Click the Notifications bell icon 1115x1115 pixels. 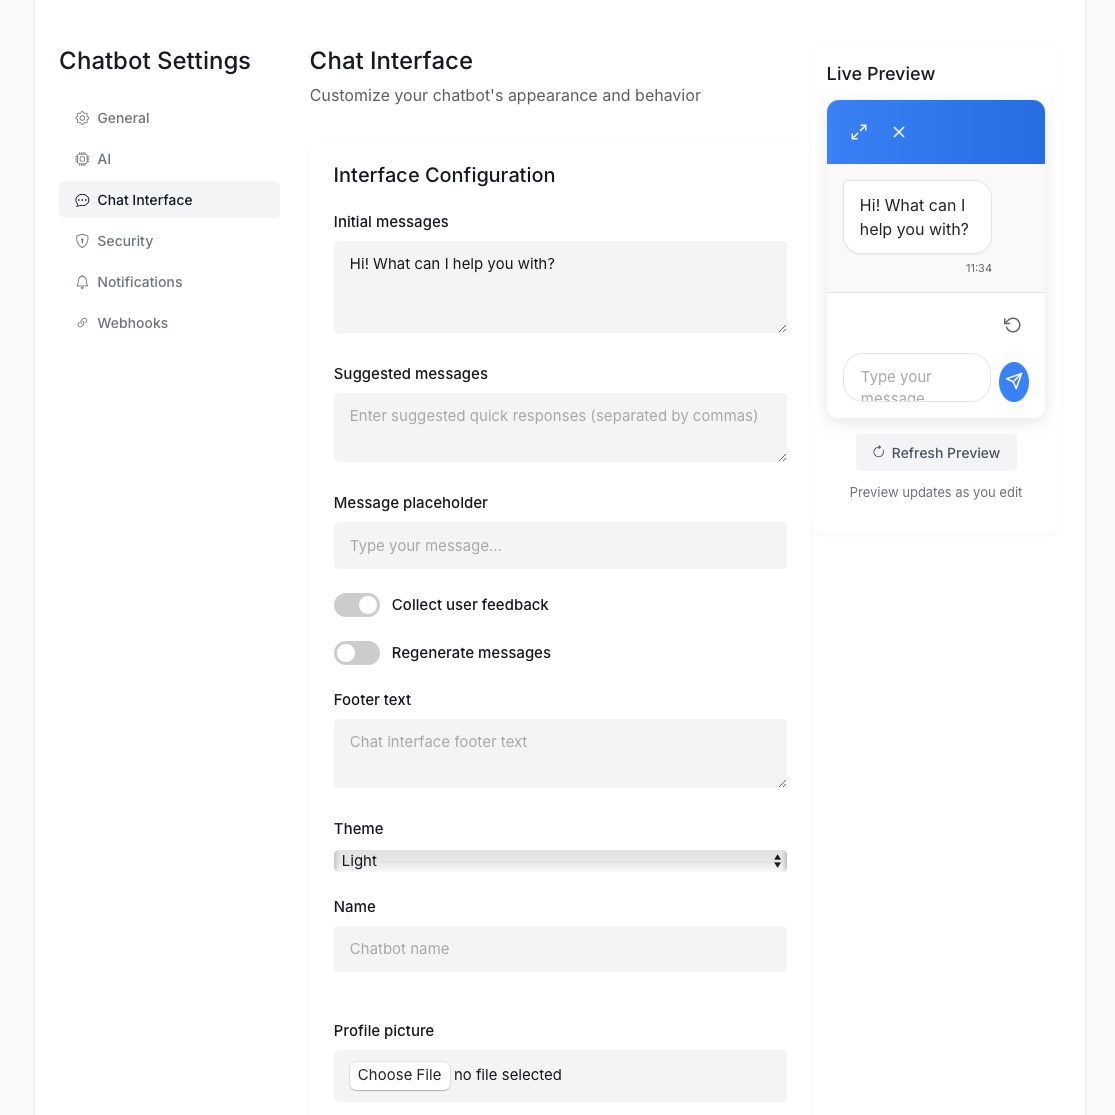click(82, 282)
